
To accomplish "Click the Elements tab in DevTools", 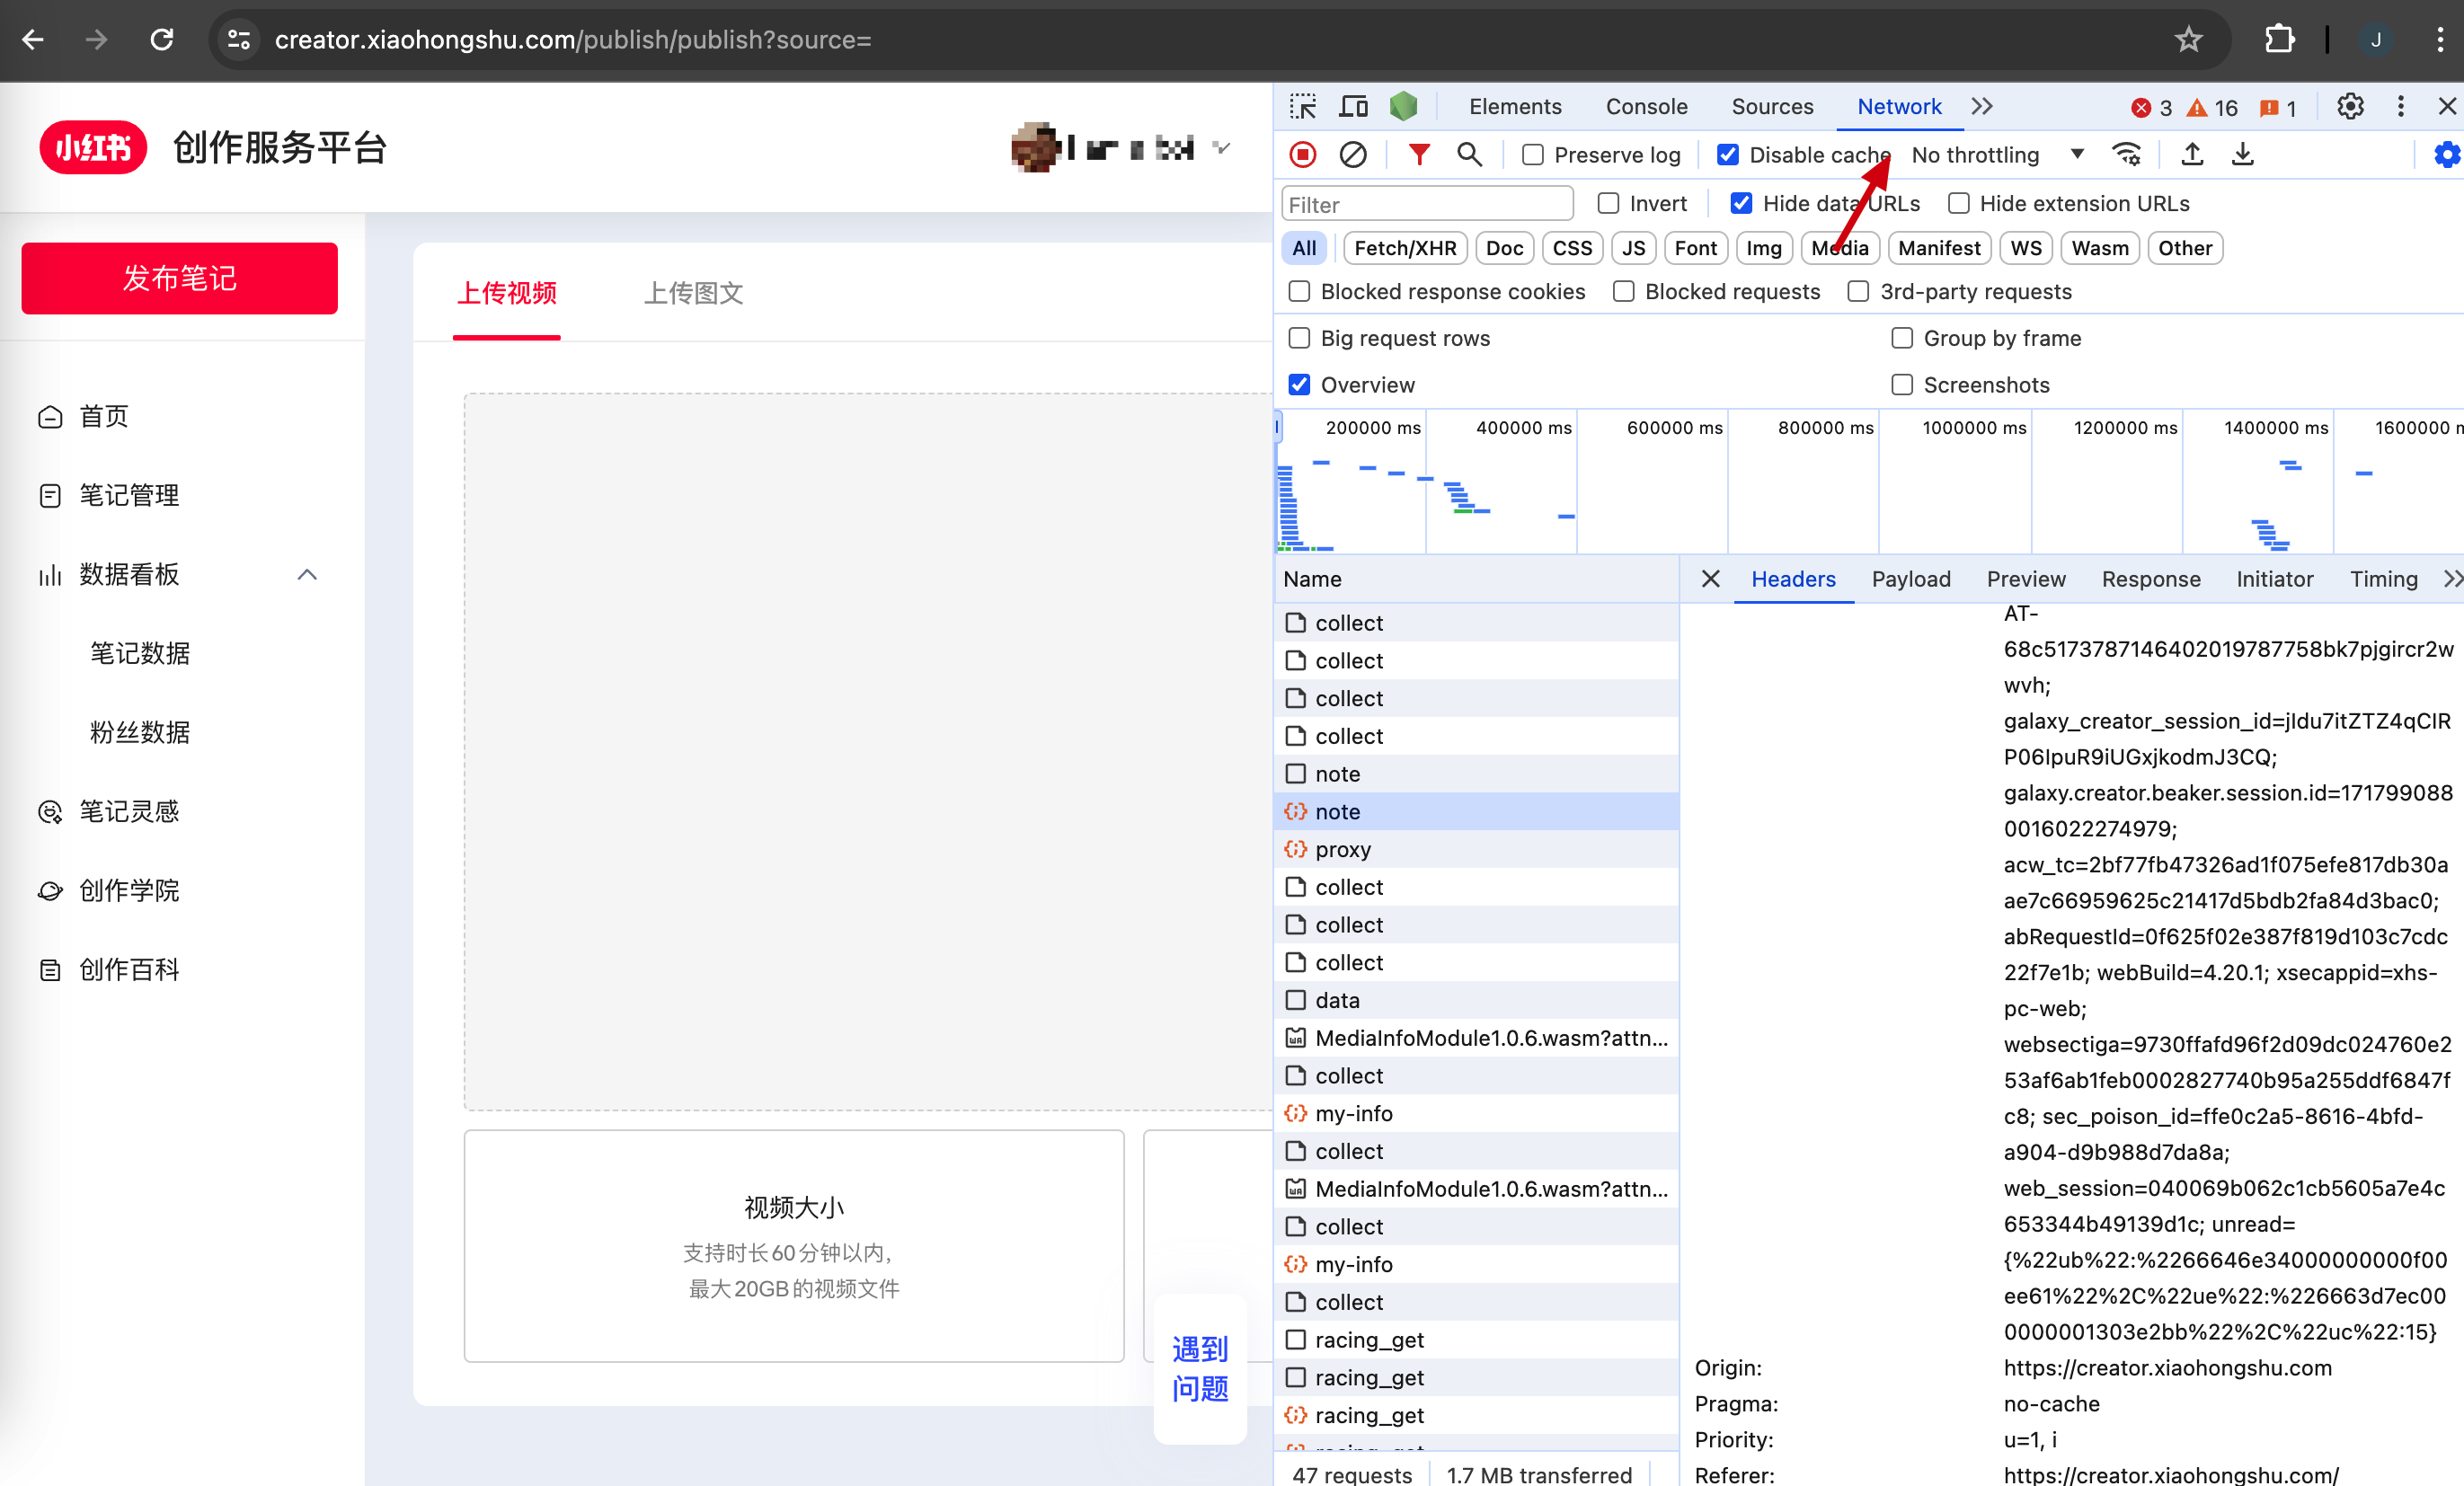I will (1513, 106).
